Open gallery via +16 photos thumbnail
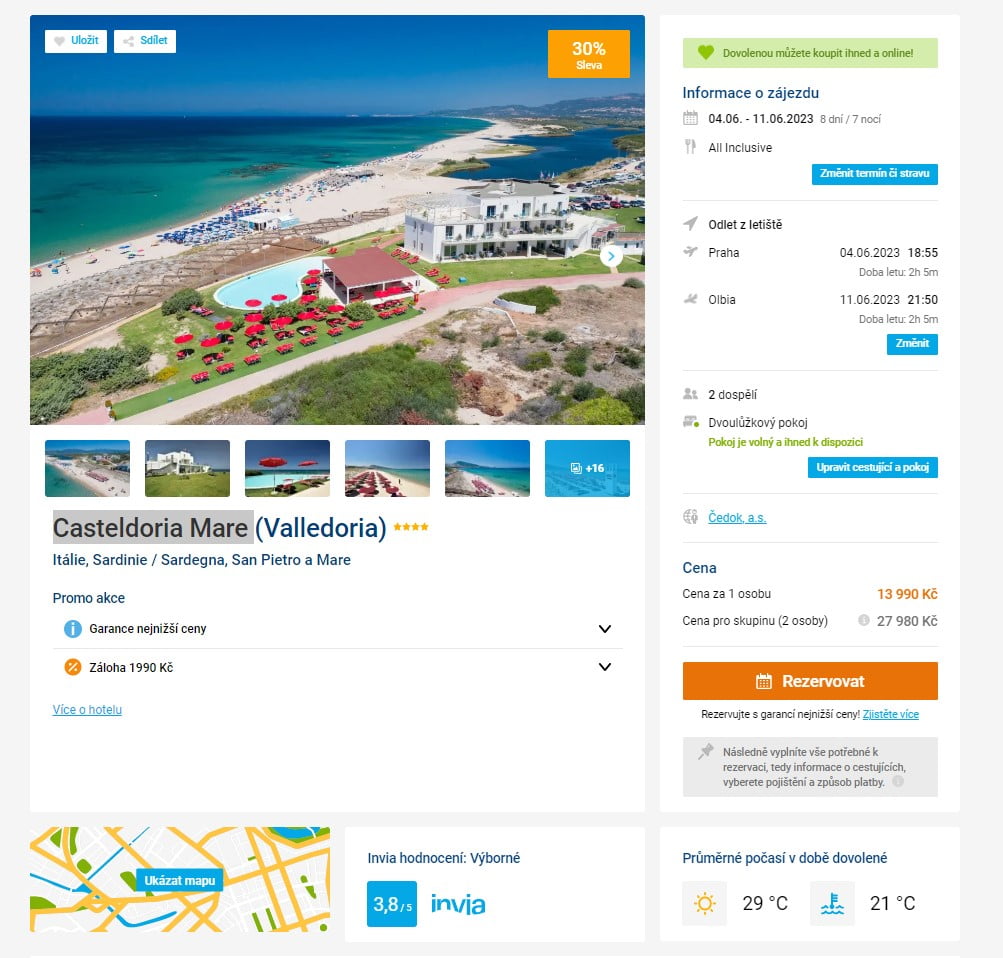The image size is (1003, 958). pyautogui.click(x=587, y=468)
